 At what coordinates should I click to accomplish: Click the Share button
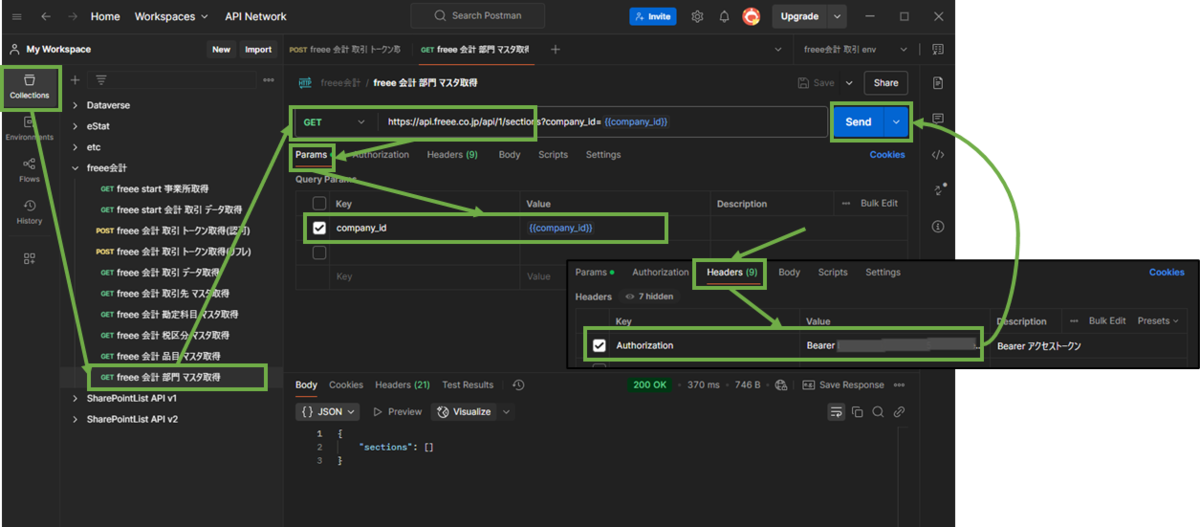point(886,83)
